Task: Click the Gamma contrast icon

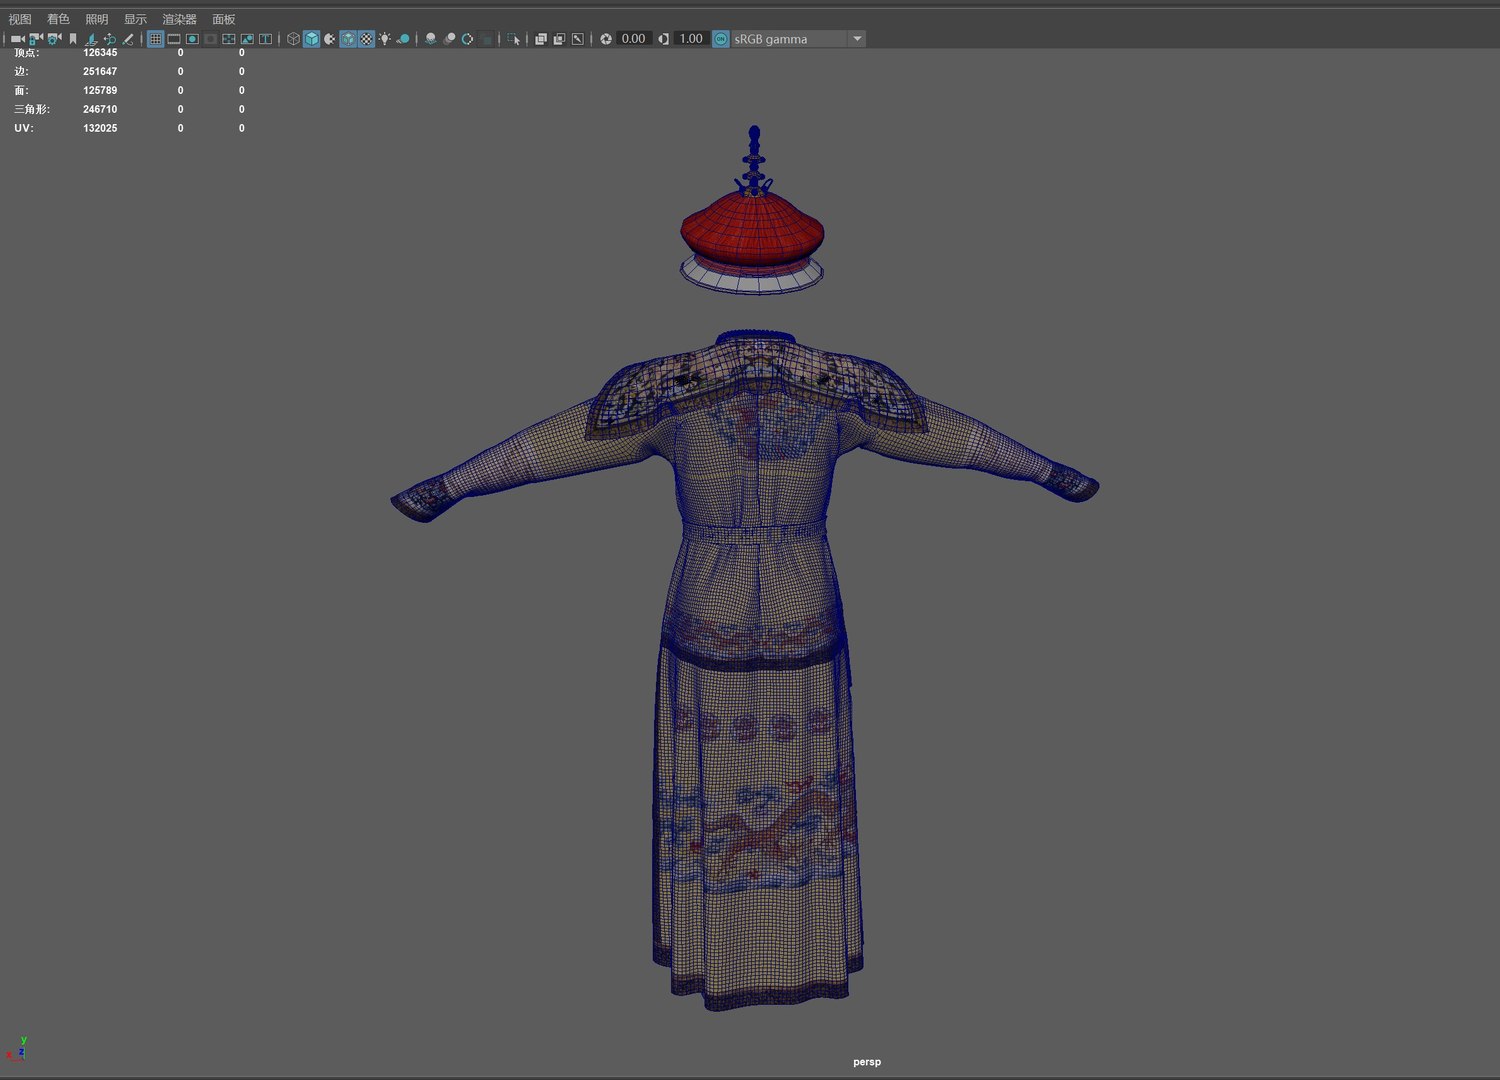Action: pos(664,39)
